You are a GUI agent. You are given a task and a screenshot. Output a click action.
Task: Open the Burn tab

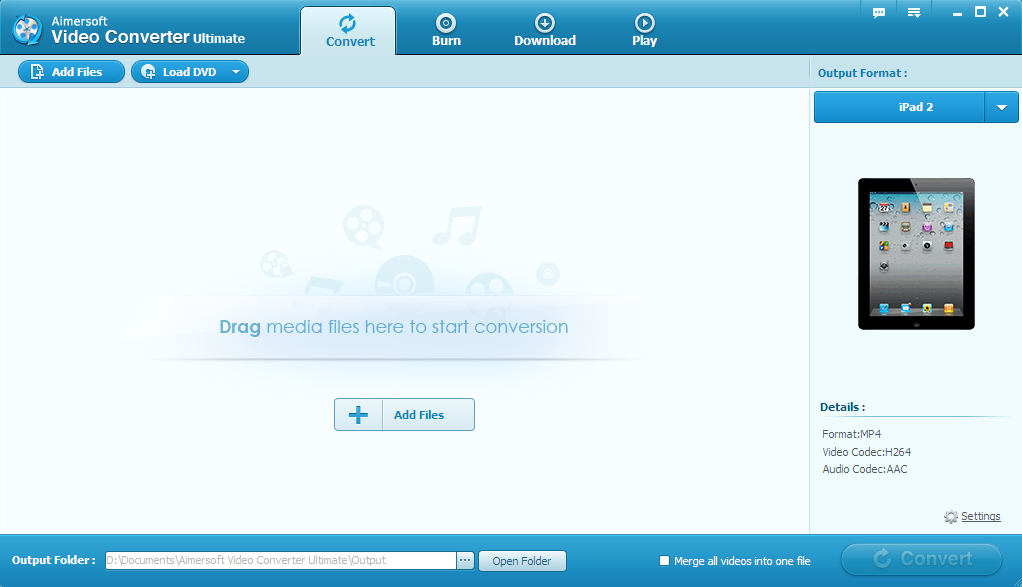[446, 31]
